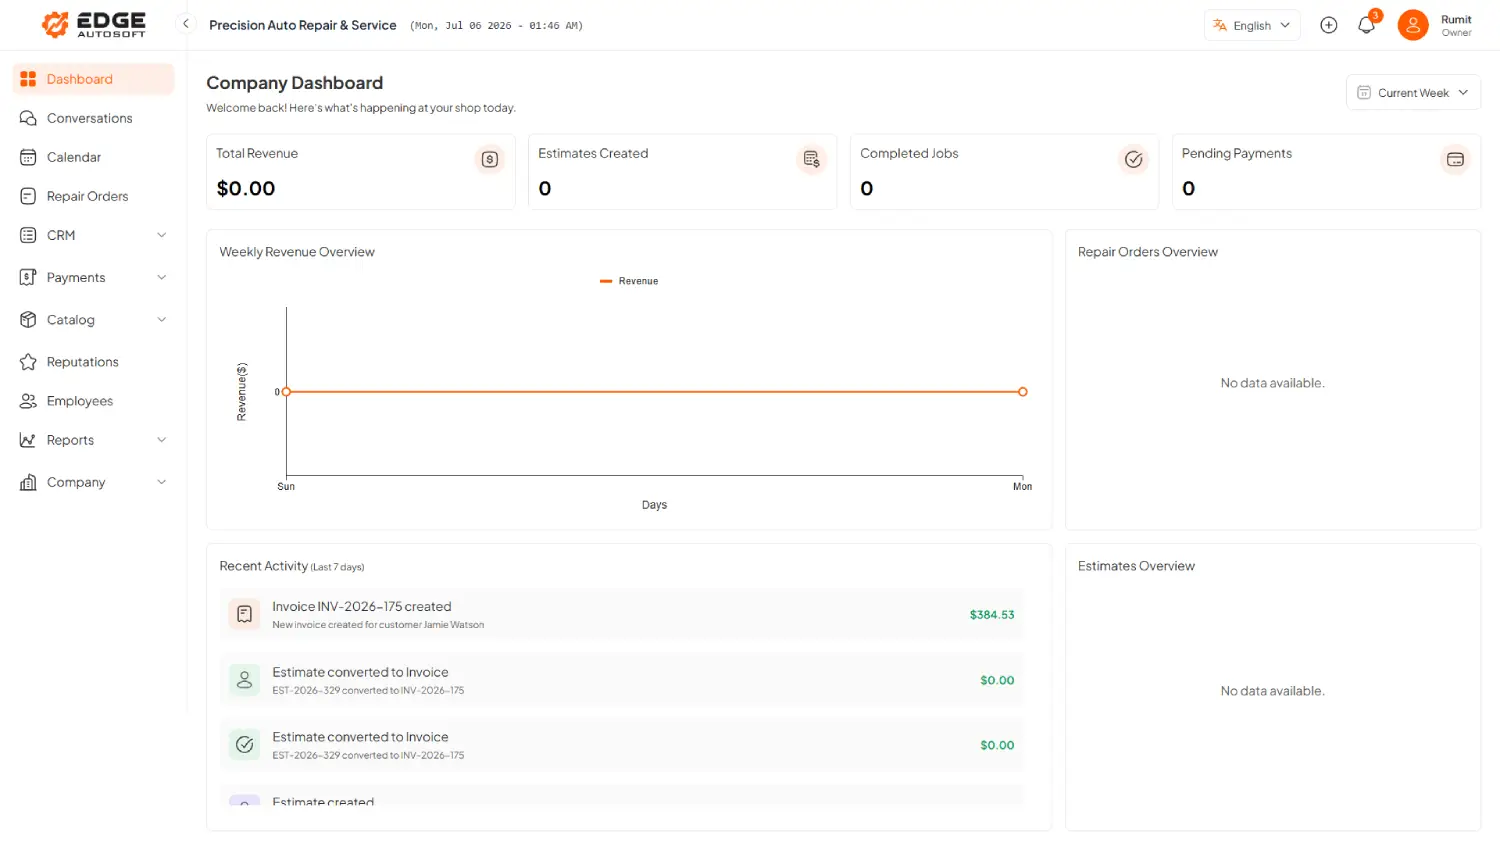The width and height of the screenshot is (1500, 850).
Task: Expand the Reports submenu chevron
Action: click(x=161, y=440)
